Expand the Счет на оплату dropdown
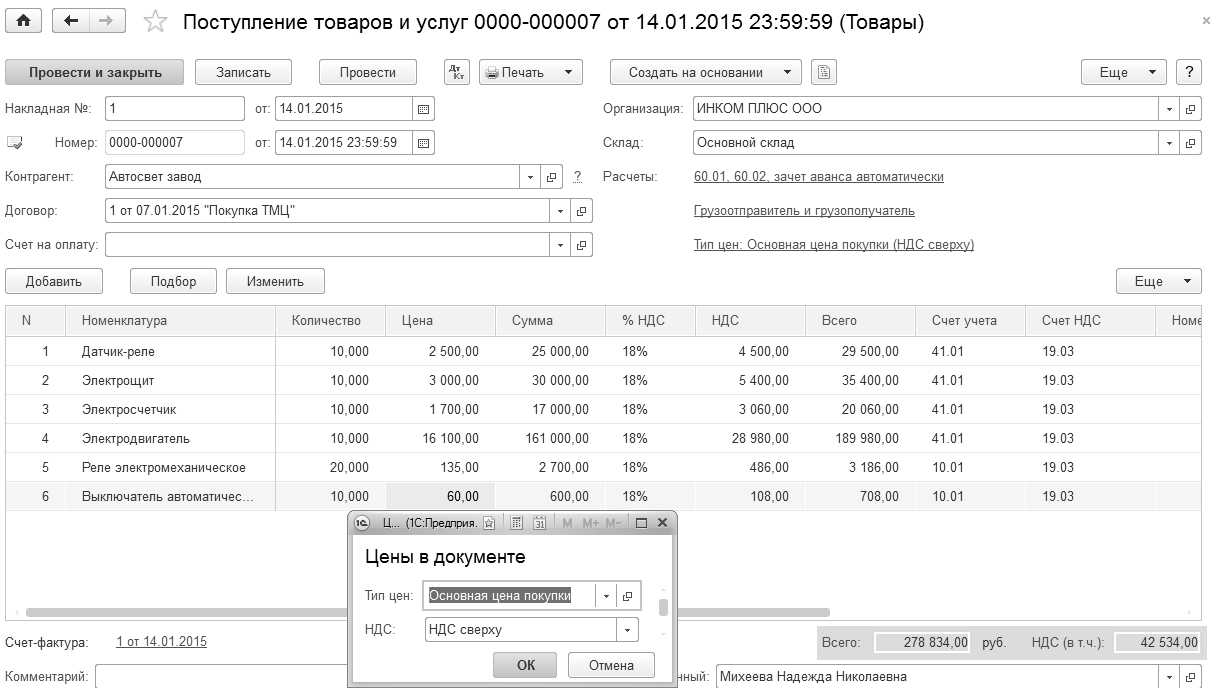This screenshot has height=688, width=1222. point(561,245)
